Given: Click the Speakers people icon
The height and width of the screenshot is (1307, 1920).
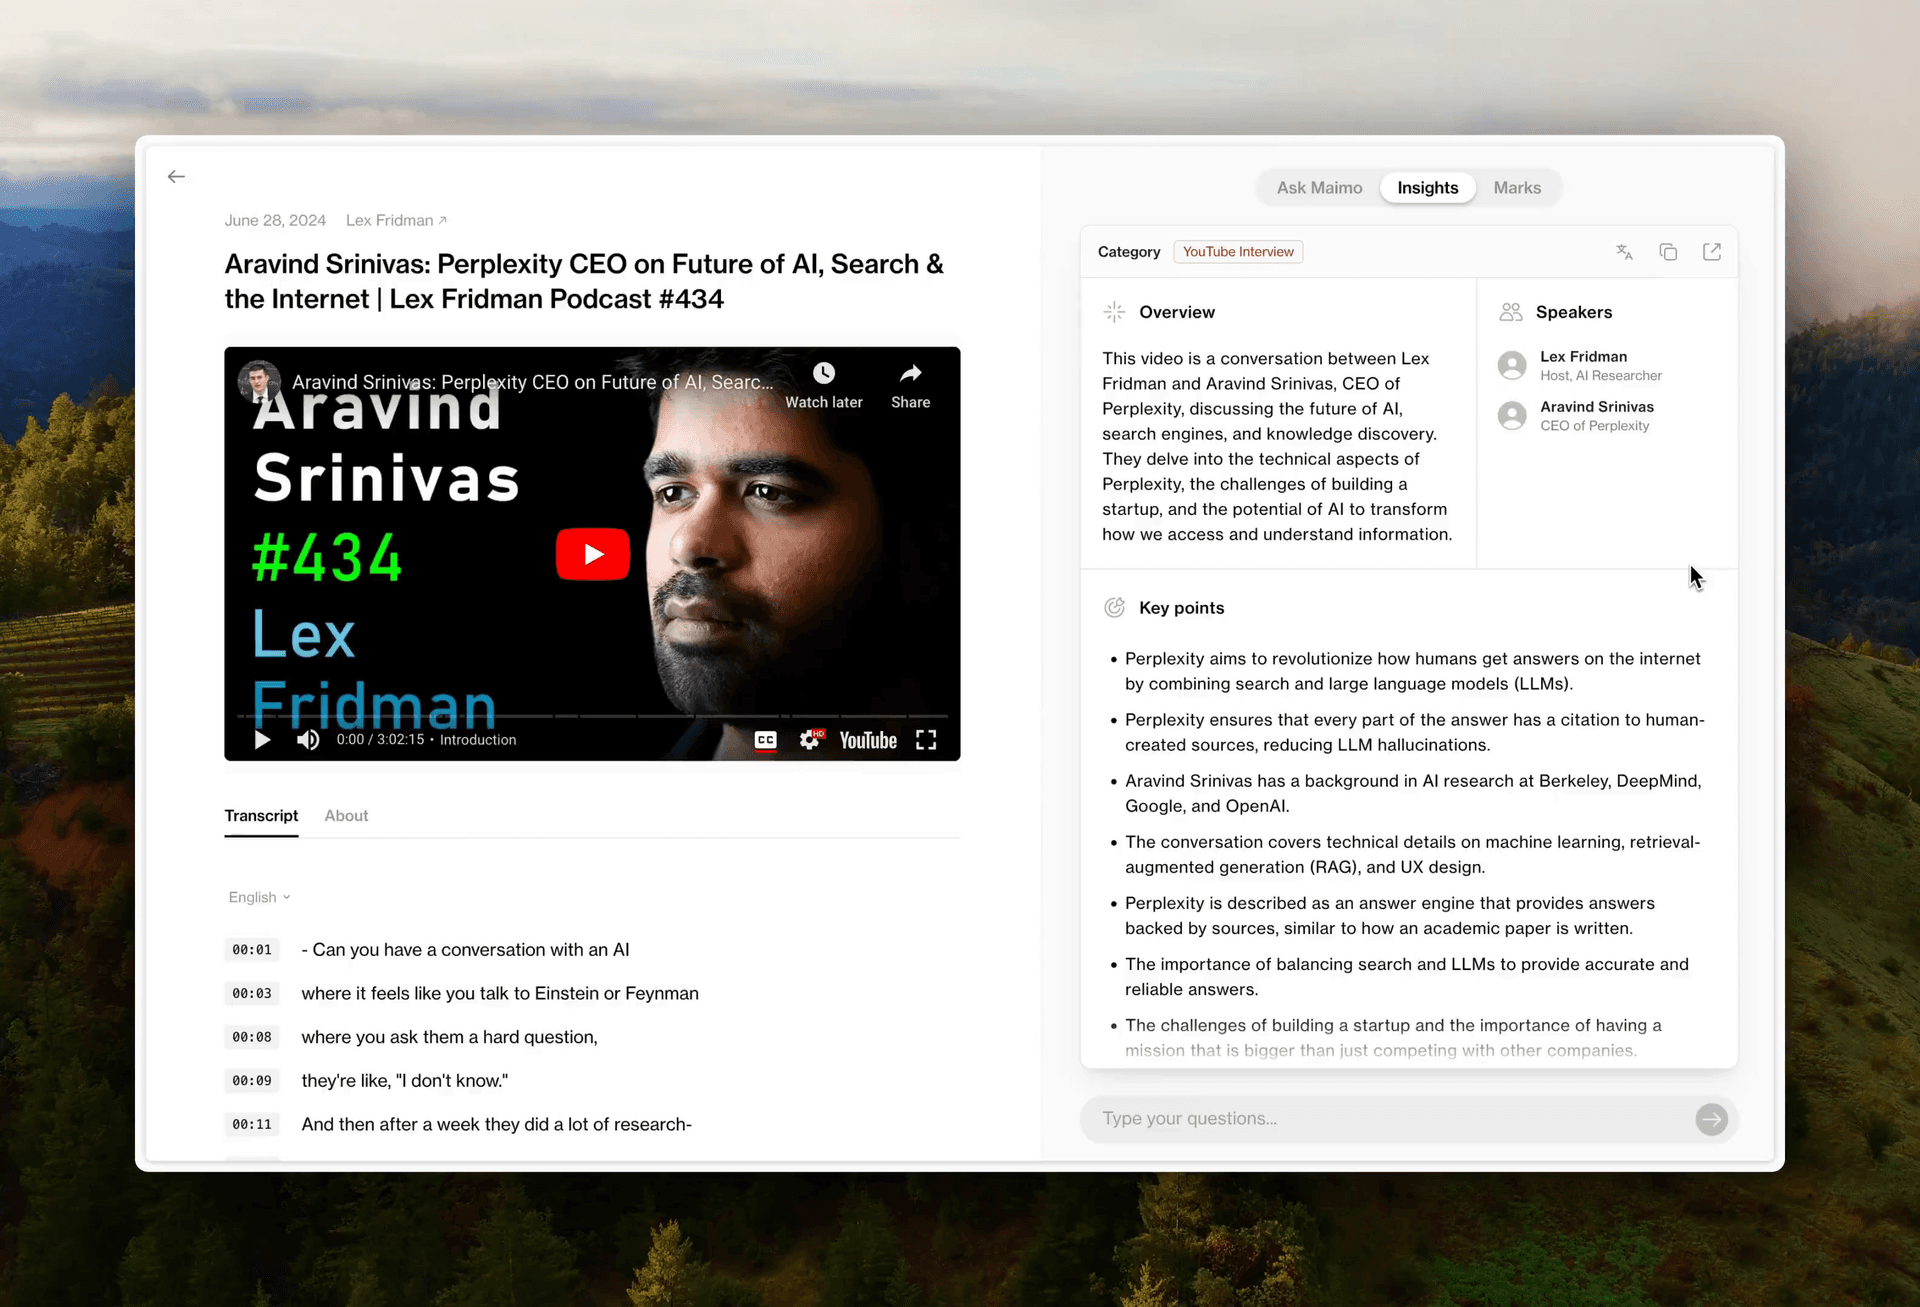Looking at the screenshot, I should tap(1510, 312).
